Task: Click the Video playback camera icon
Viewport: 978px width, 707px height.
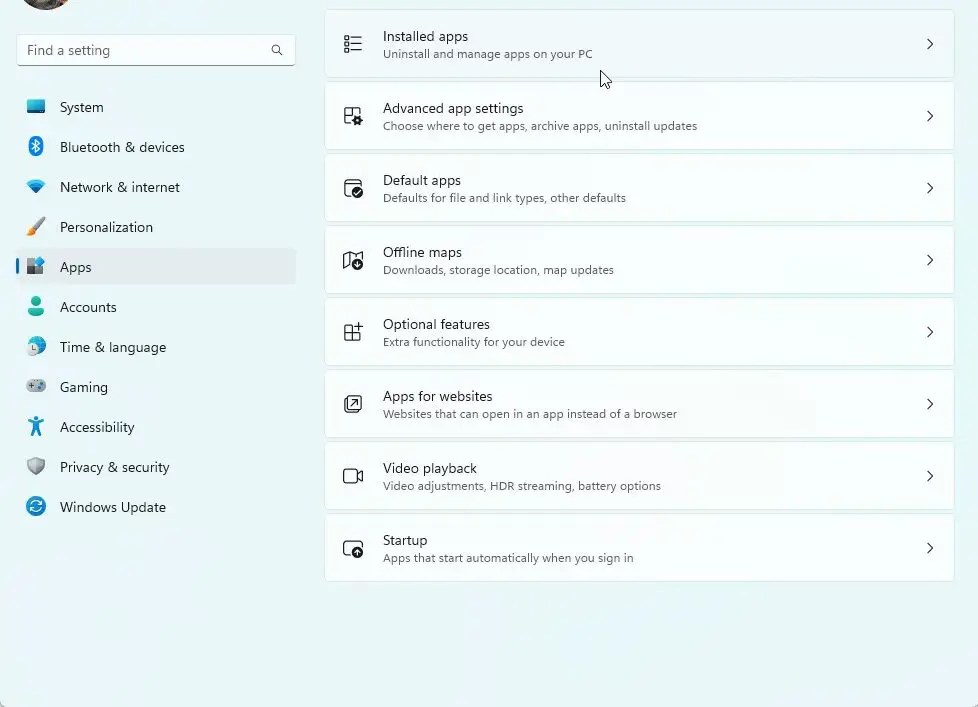Action: (x=353, y=476)
